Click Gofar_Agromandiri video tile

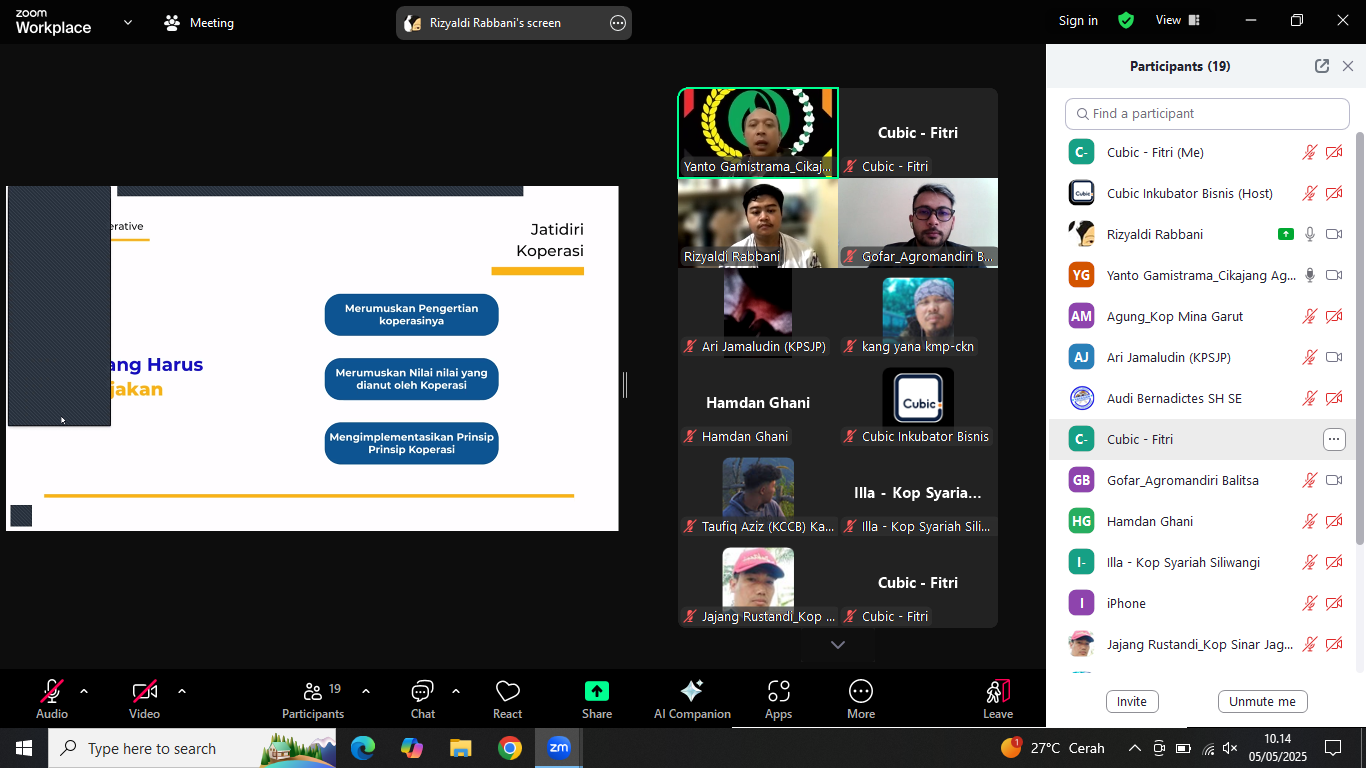tap(918, 223)
